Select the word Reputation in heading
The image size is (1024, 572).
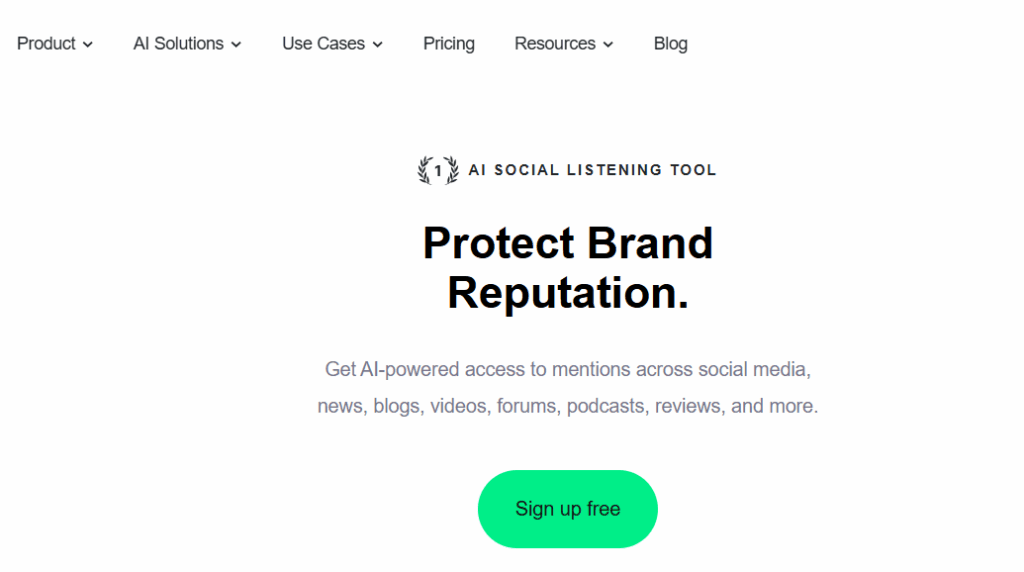tap(568, 293)
